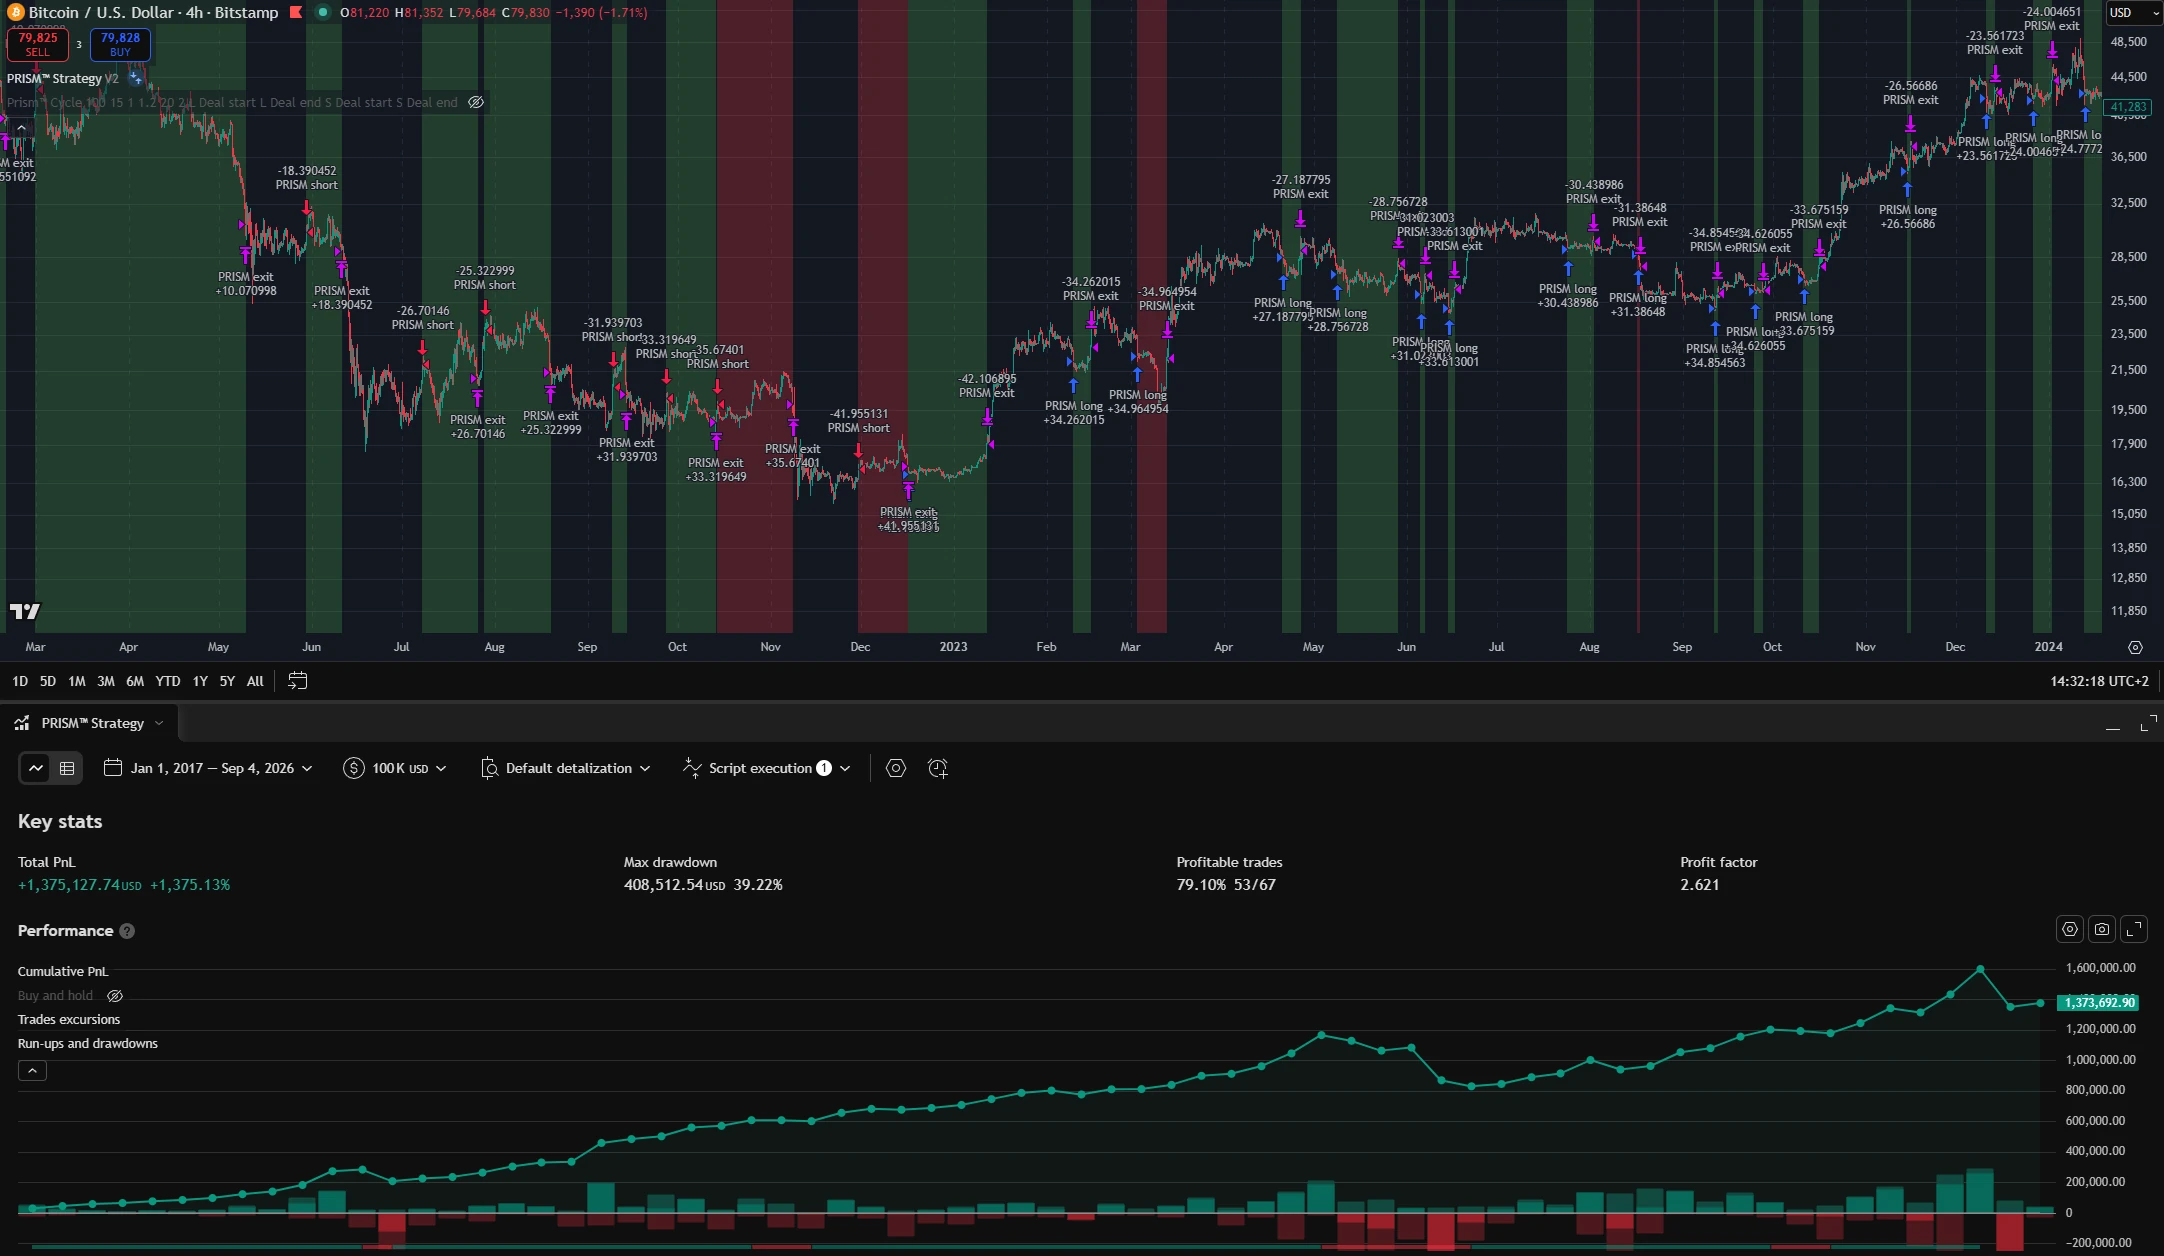Open the Jan 1, 2017 date range dropdown
Screen dimensions: 2164x1256
[x=208, y=768]
